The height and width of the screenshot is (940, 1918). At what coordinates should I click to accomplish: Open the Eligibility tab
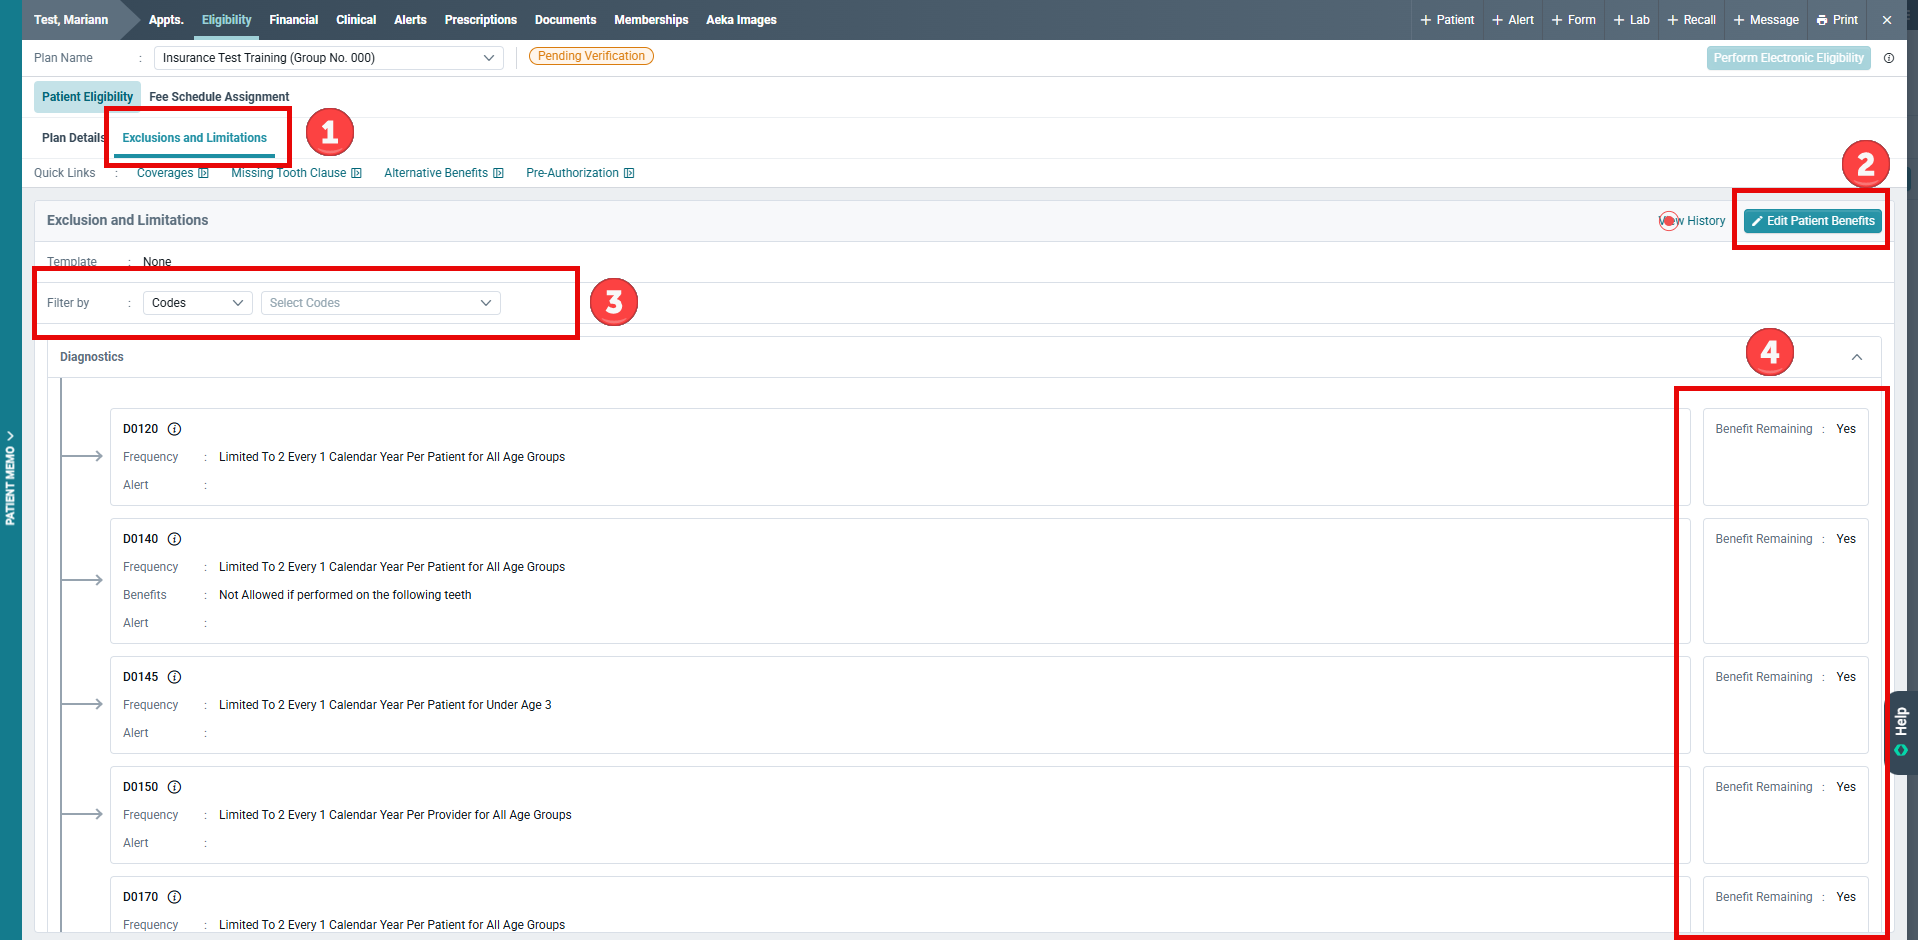pos(227,20)
